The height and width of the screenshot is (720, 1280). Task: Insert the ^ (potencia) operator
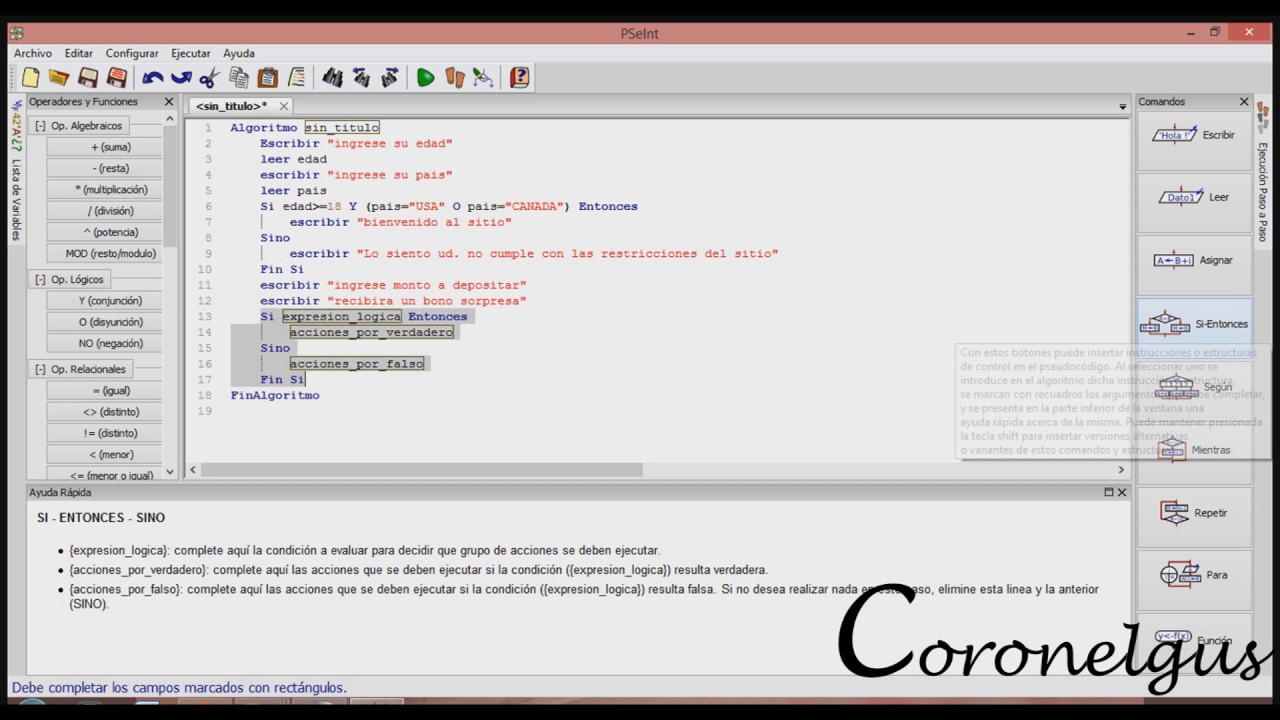point(104,232)
